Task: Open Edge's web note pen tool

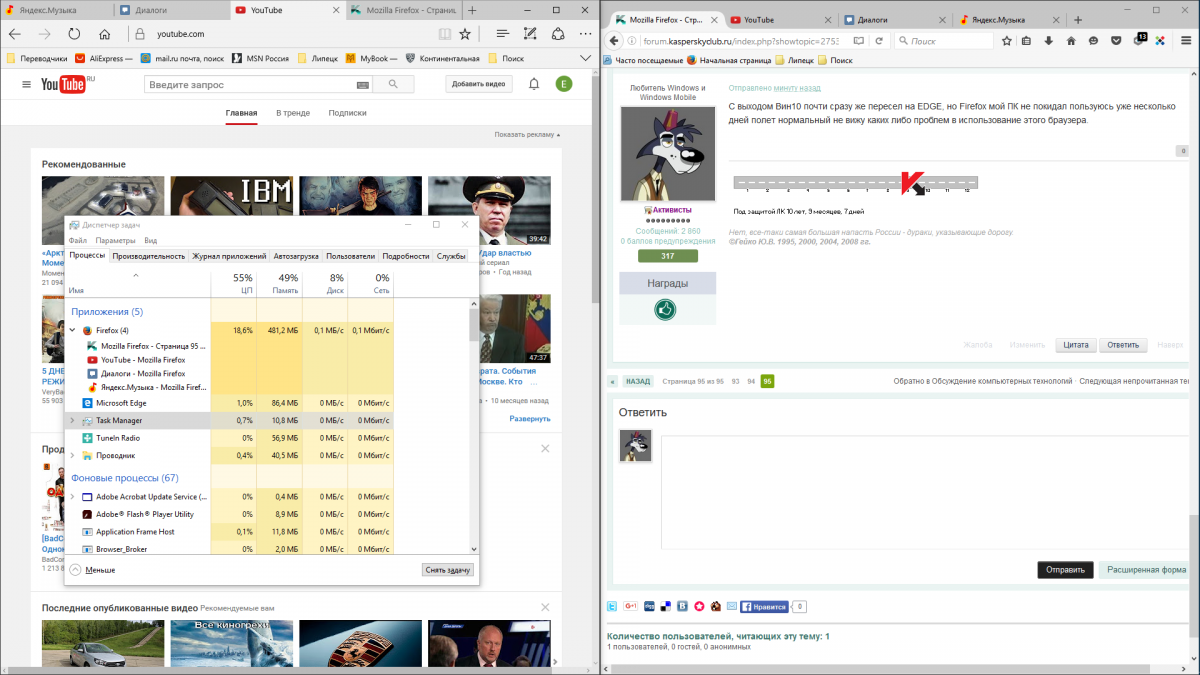Action: click(x=531, y=33)
